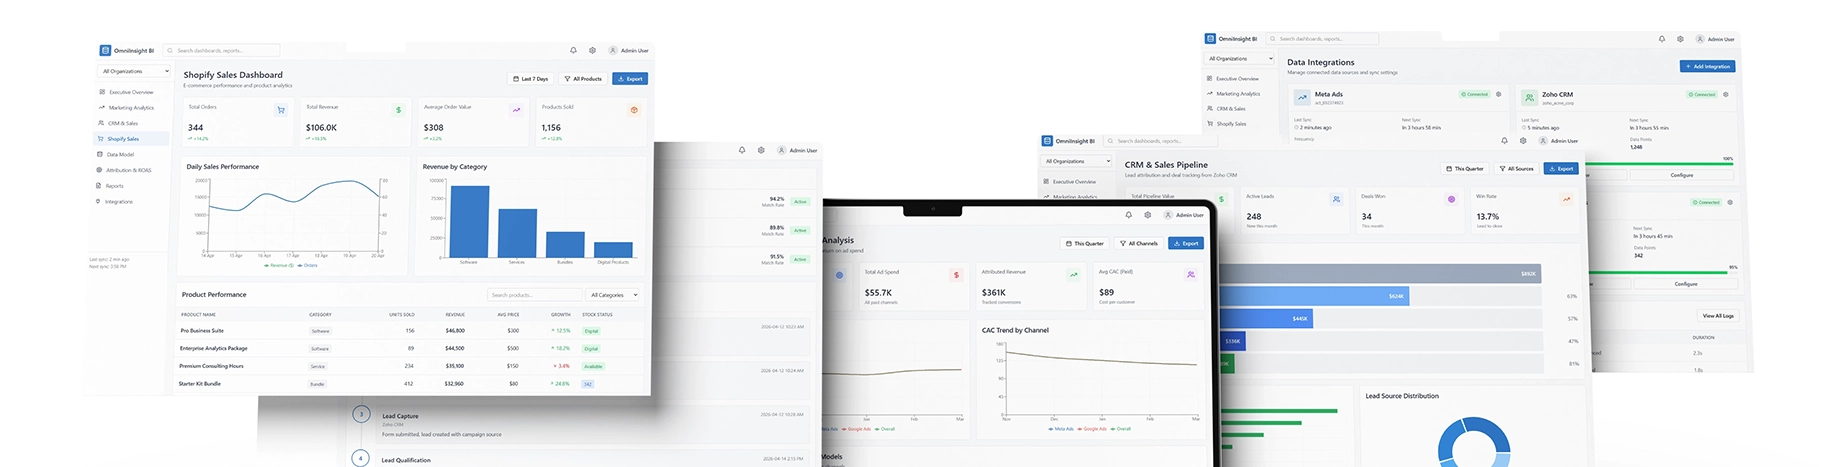Click the people icon on the Avg CAC (Paid) card
The height and width of the screenshot is (467, 1838).
click(1190, 275)
